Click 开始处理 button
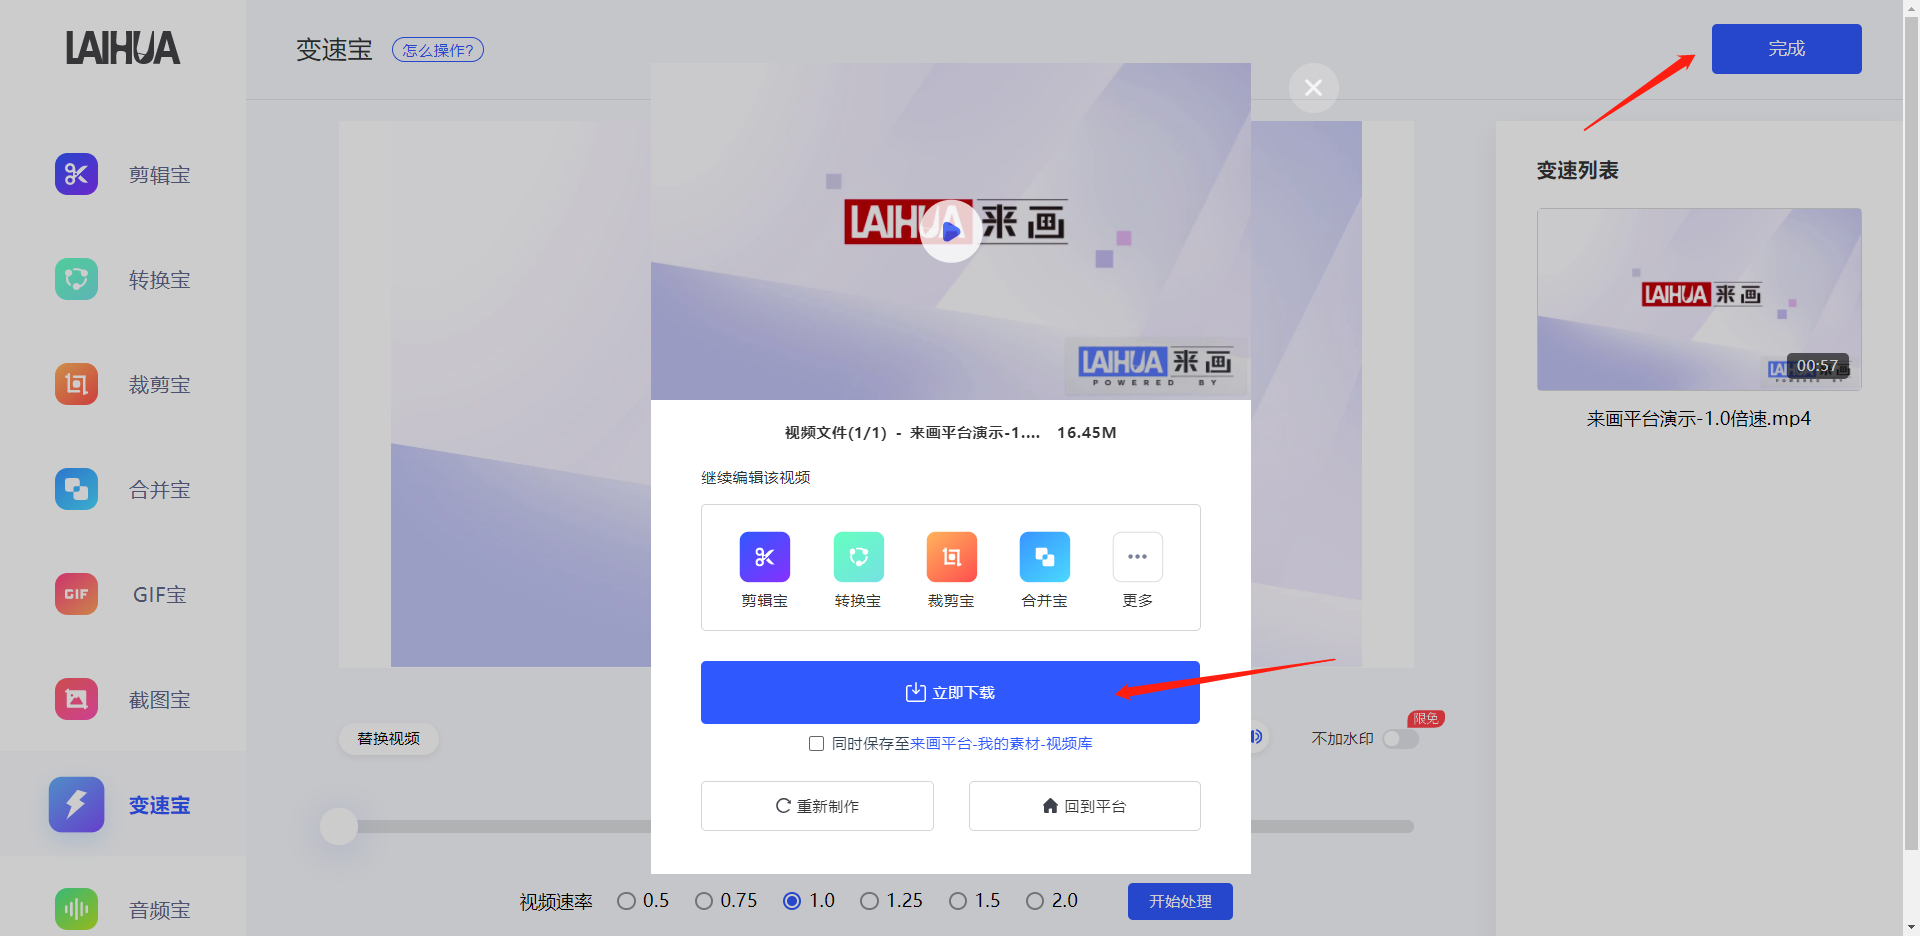Viewport: 1920px width, 936px height. [x=1180, y=901]
